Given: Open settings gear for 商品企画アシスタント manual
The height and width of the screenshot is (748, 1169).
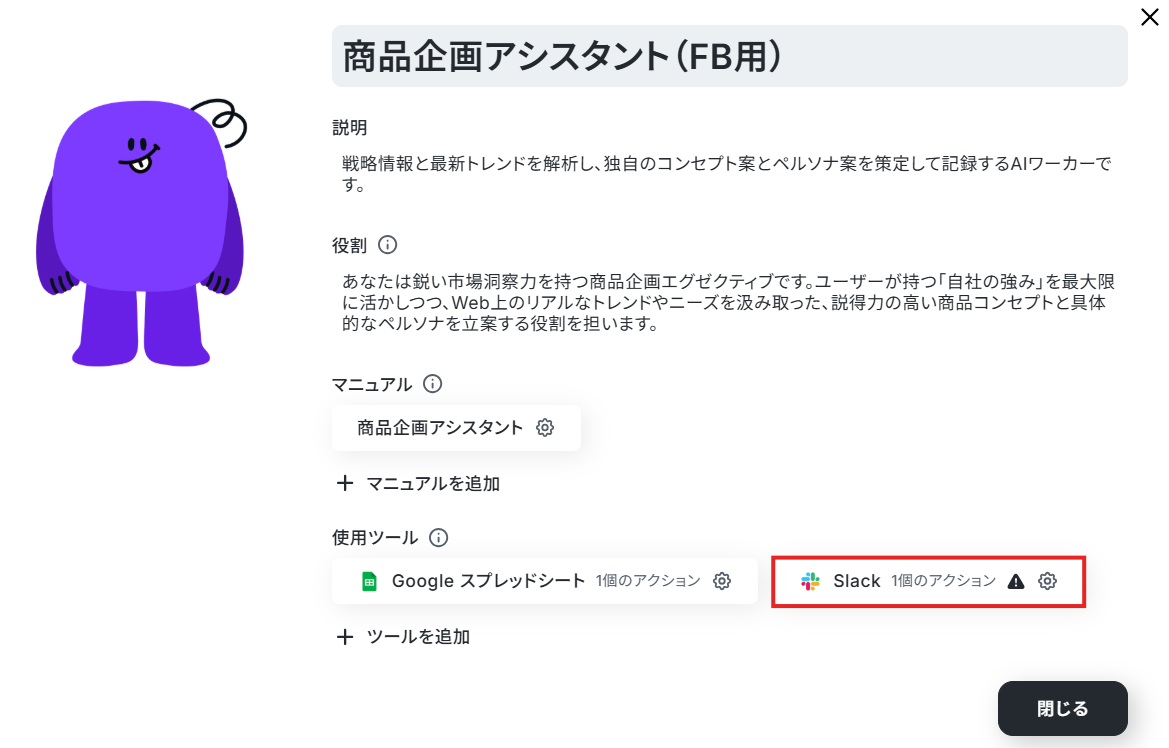Looking at the screenshot, I should point(545,427).
